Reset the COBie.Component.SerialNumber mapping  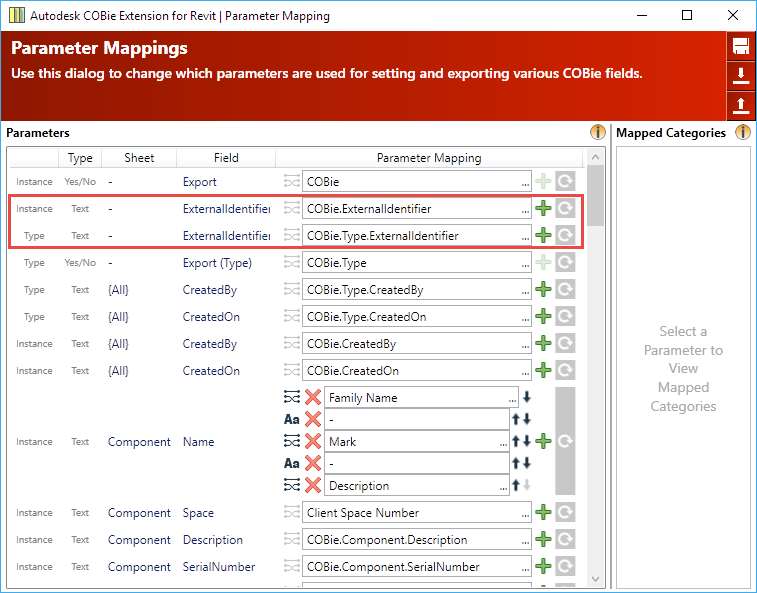click(565, 566)
